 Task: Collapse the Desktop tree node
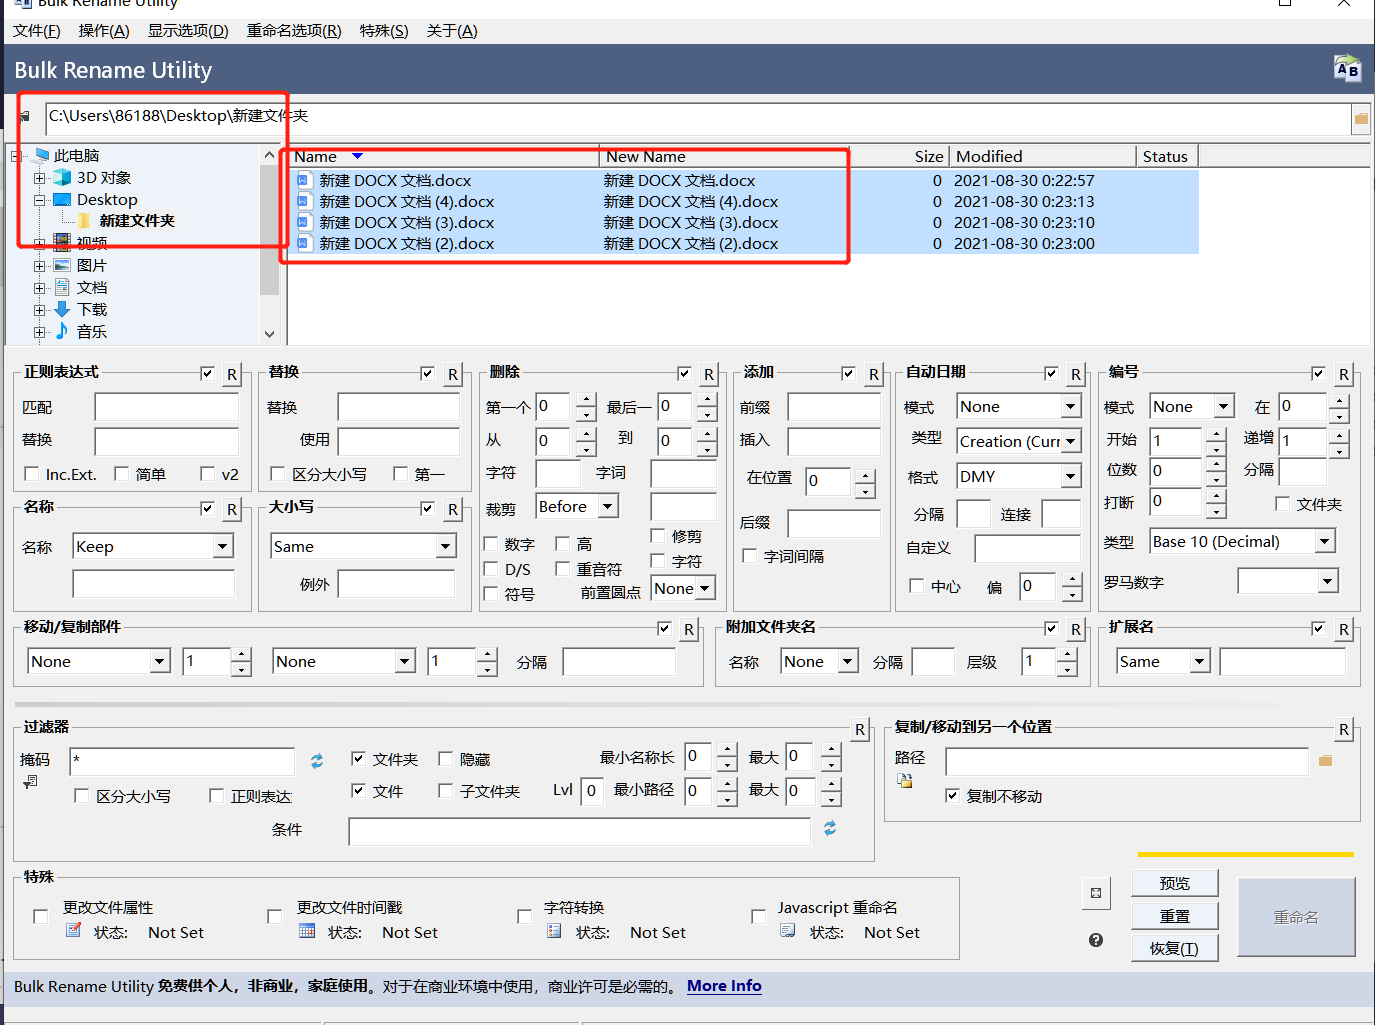point(39,200)
